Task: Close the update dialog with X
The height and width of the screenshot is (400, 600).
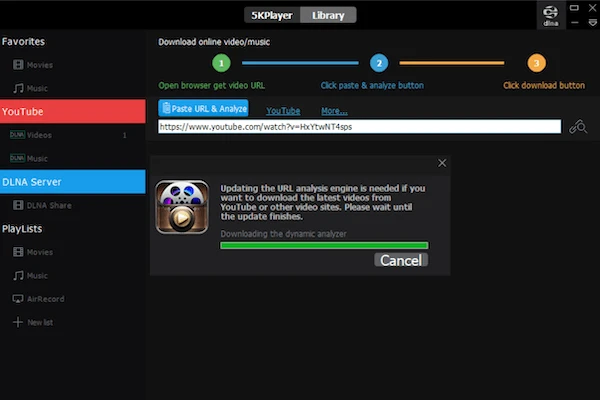Action: pyautogui.click(x=442, y=163)
